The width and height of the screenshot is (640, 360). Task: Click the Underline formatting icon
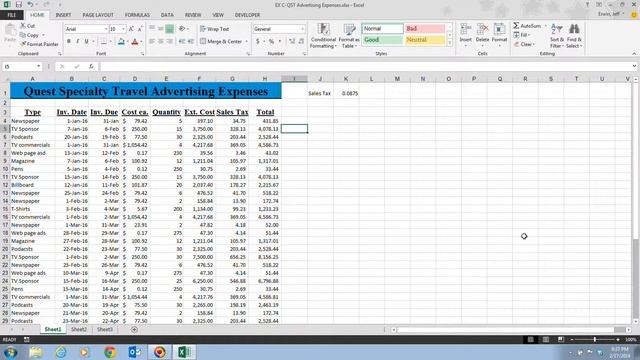pos(86,41)
